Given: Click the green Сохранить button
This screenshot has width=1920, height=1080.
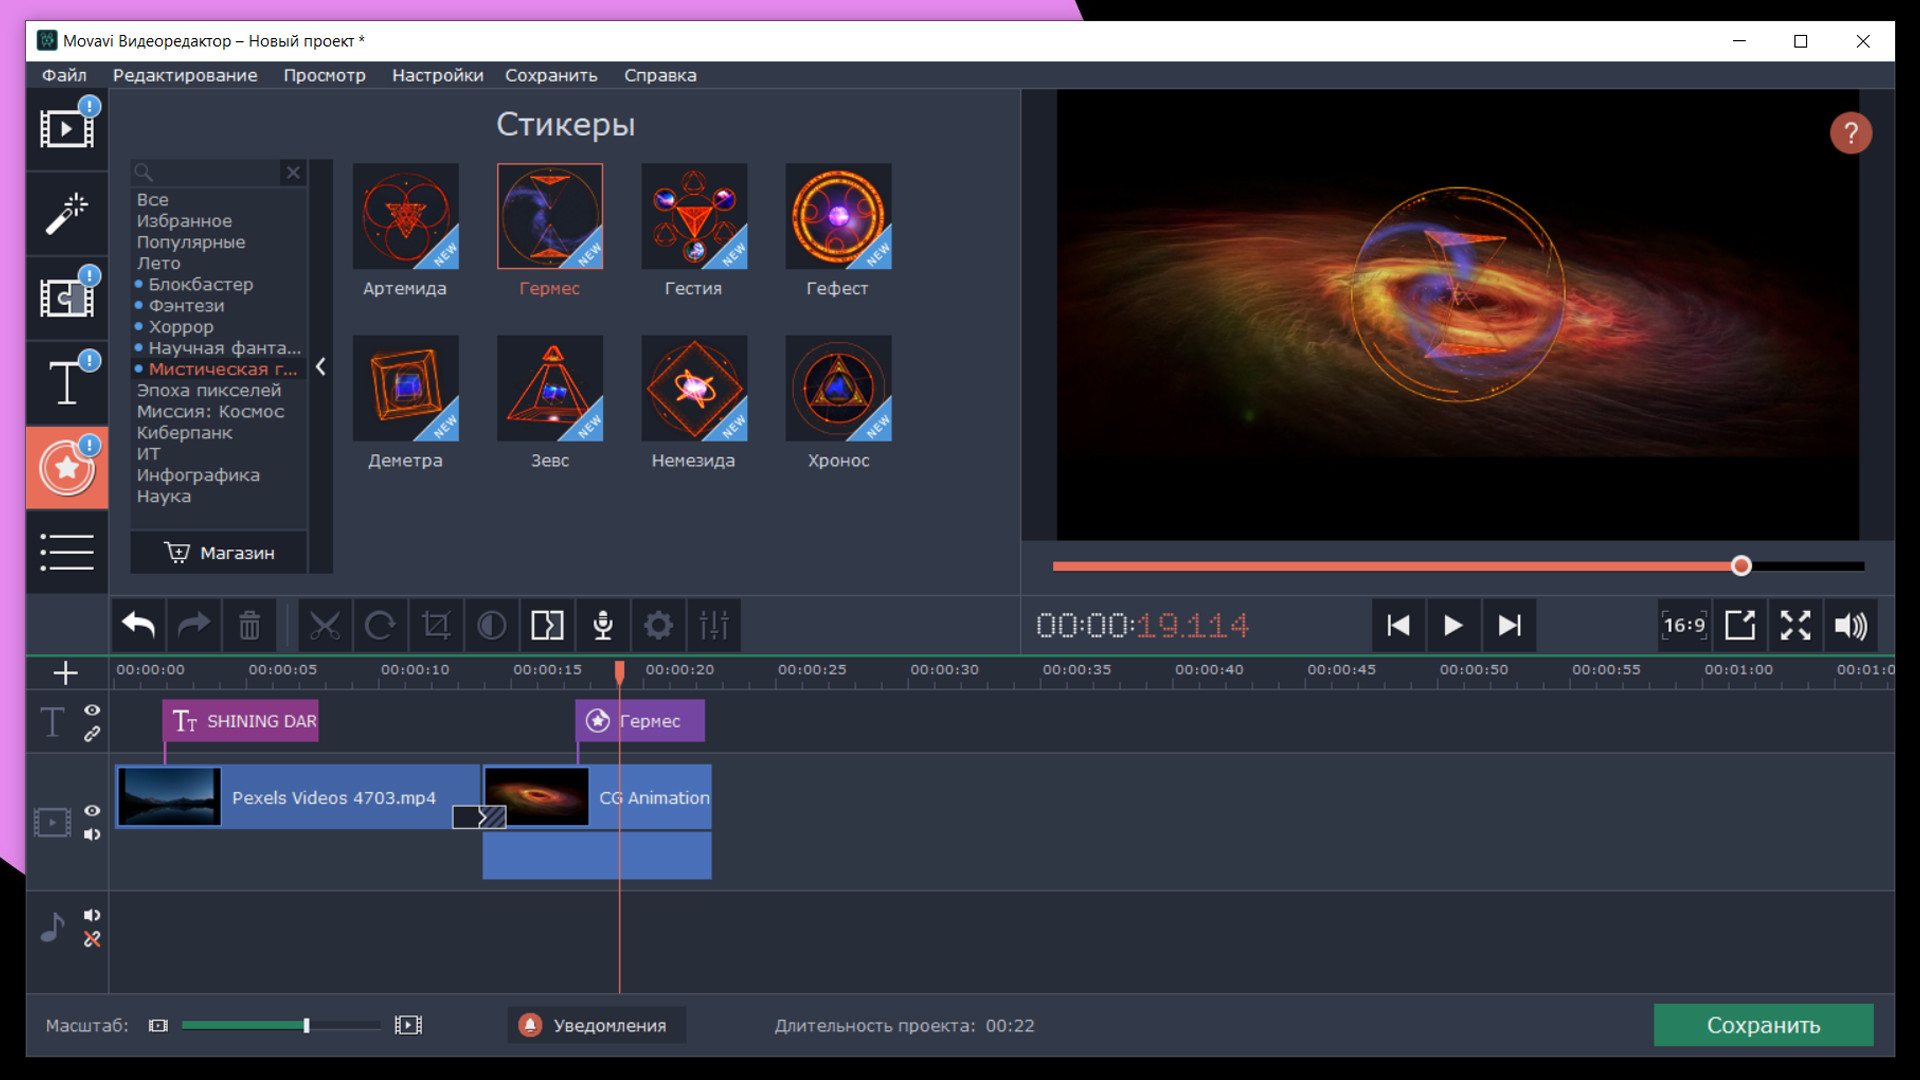Looking at the screenshot, I should click(1763, 1025).
